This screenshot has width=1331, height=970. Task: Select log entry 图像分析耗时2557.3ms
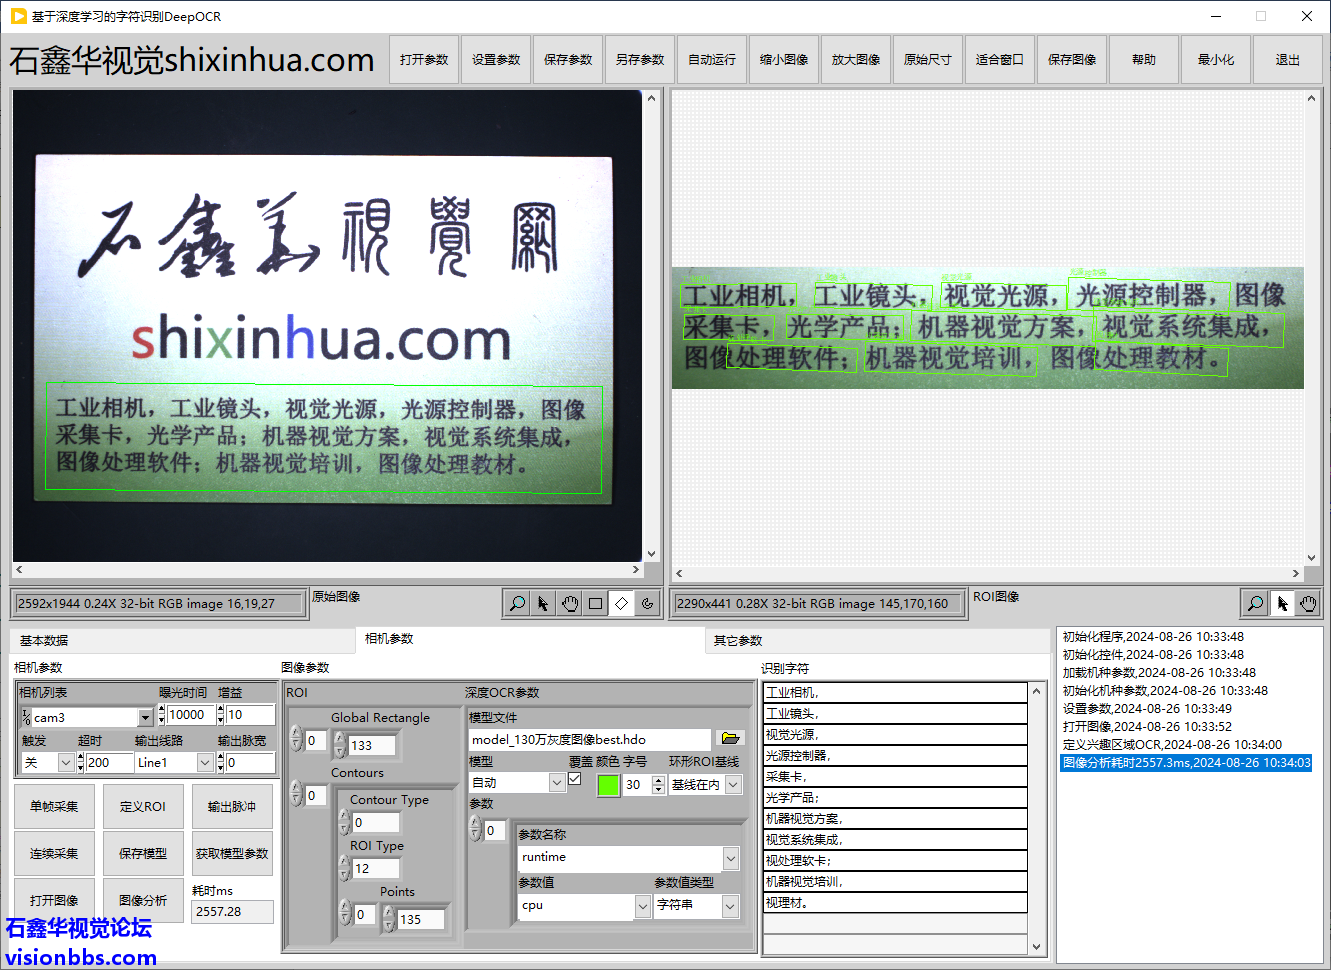pos(1186,763)
